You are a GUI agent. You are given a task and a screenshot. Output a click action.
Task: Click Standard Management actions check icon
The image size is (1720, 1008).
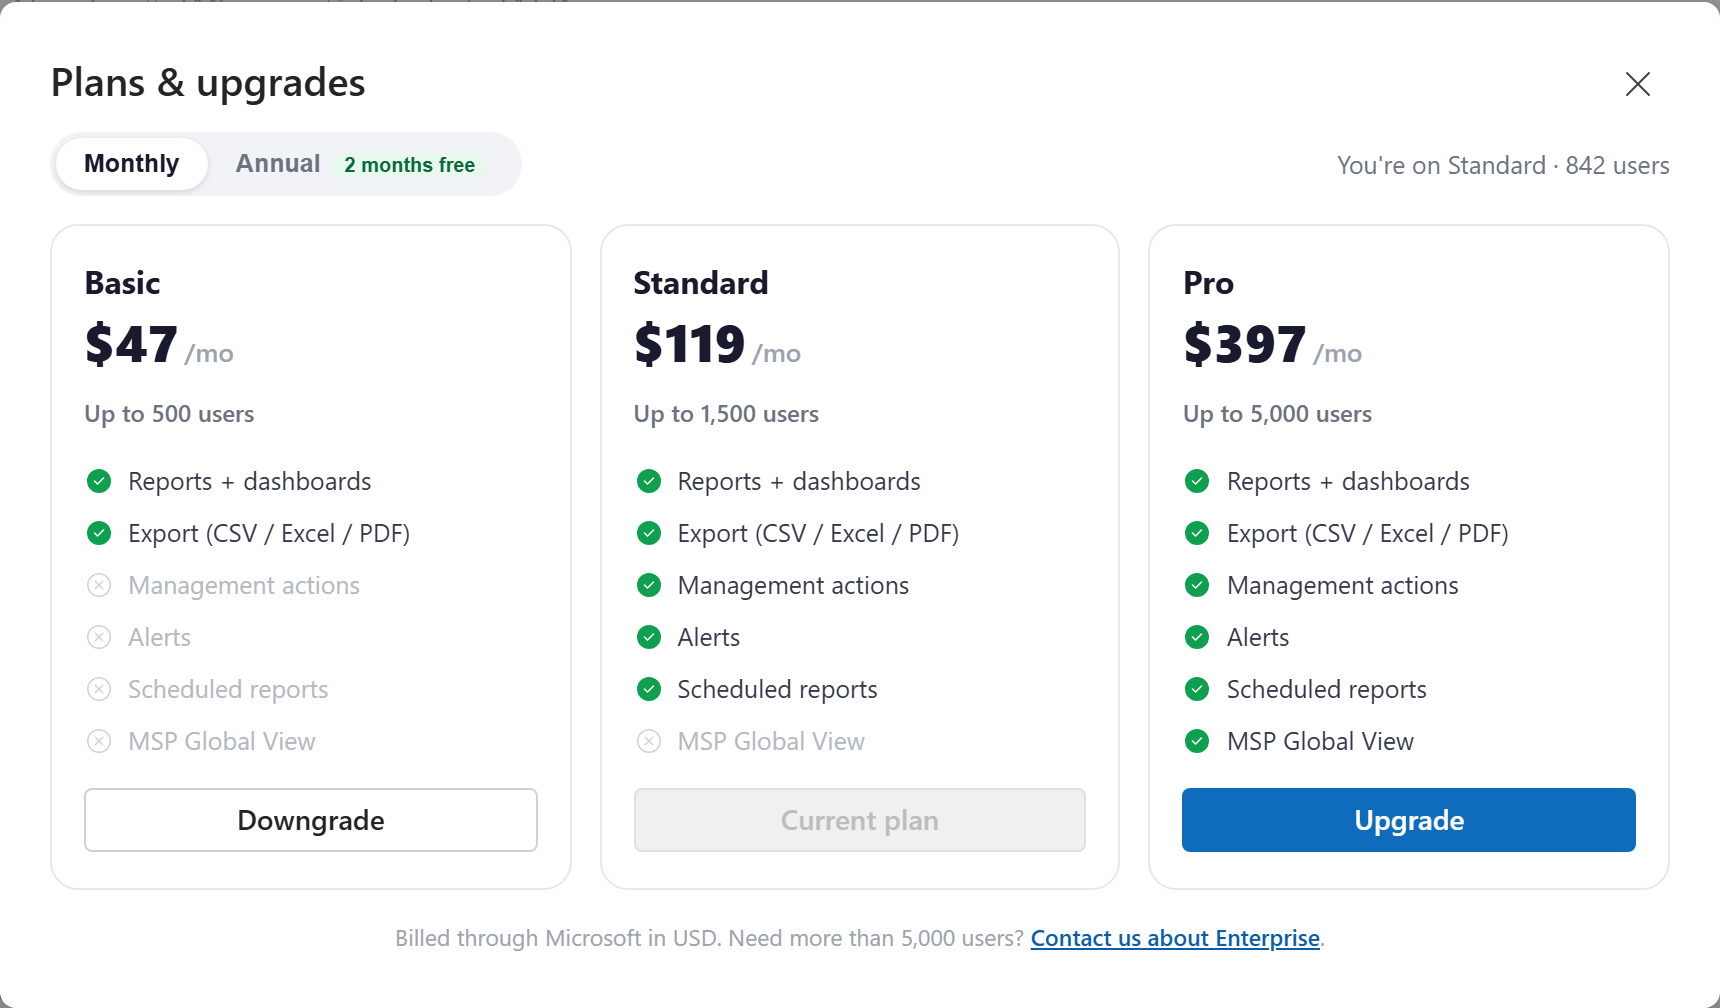coord(649,586)
